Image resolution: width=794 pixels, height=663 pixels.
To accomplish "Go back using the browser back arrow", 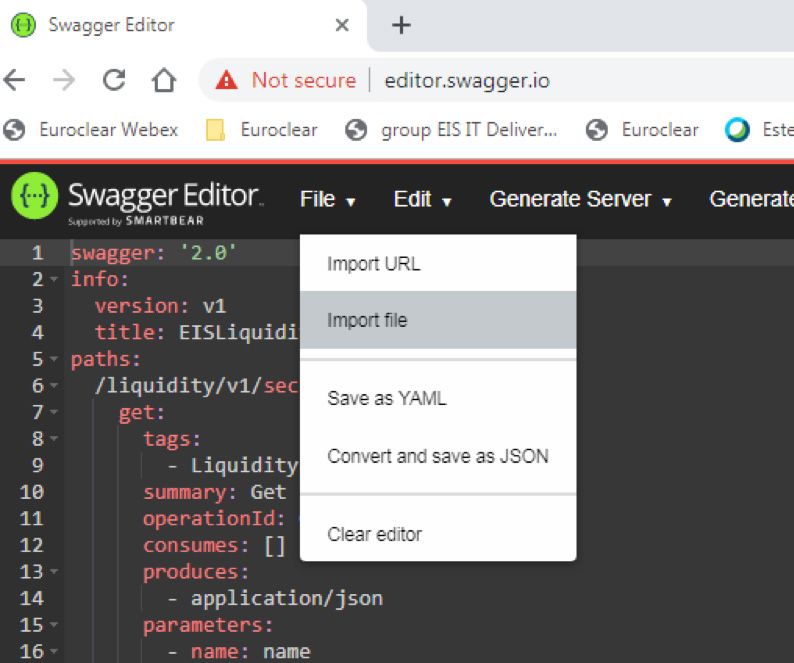I will [14, 80].
